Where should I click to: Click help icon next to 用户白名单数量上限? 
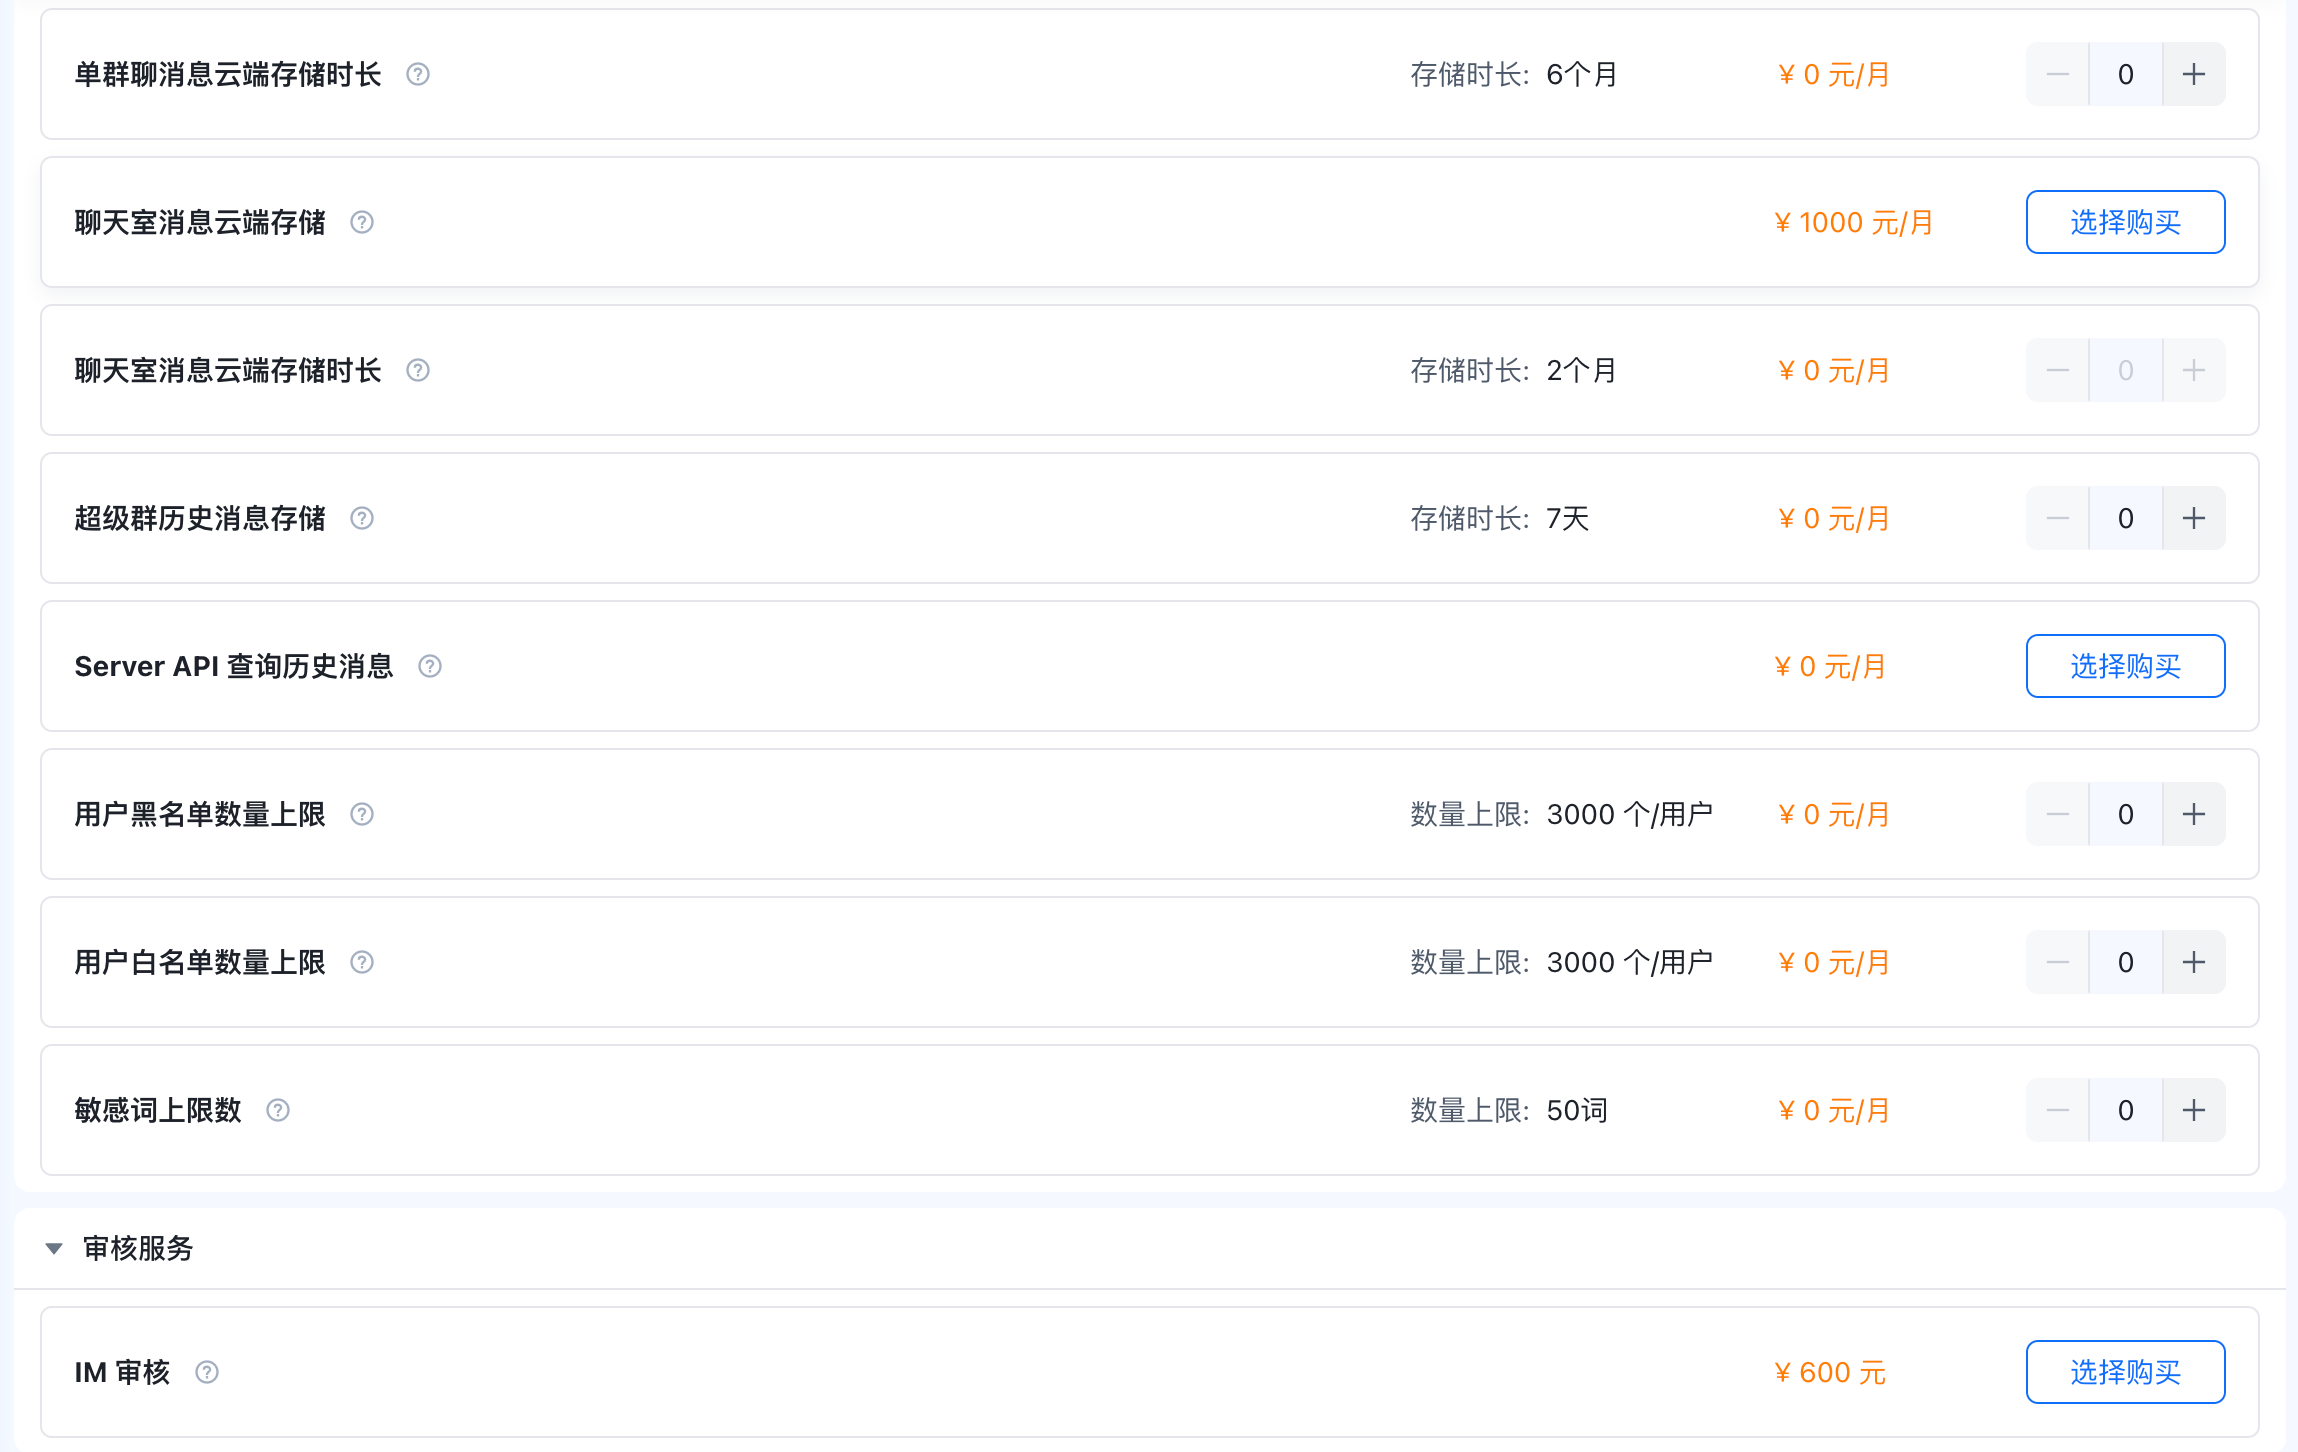pyautogui.click(x=362, y=962)
